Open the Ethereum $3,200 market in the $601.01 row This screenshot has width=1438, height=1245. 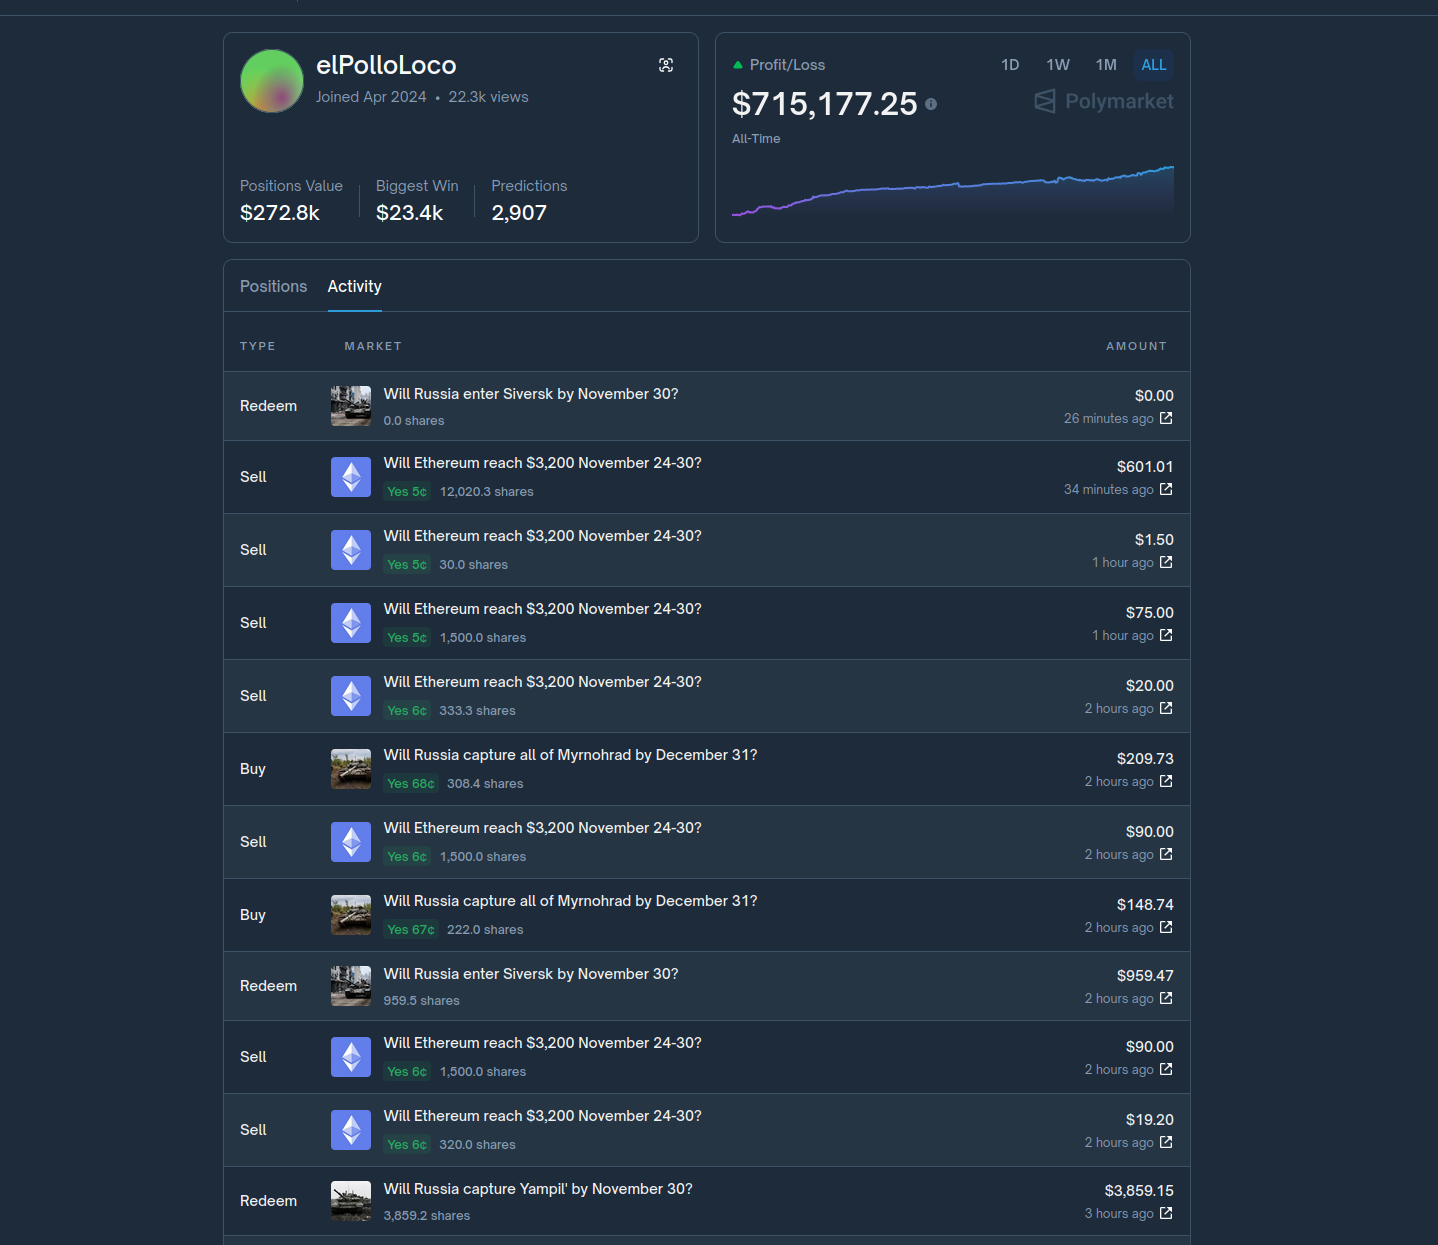pyautogui.click(x=543, y=463)
